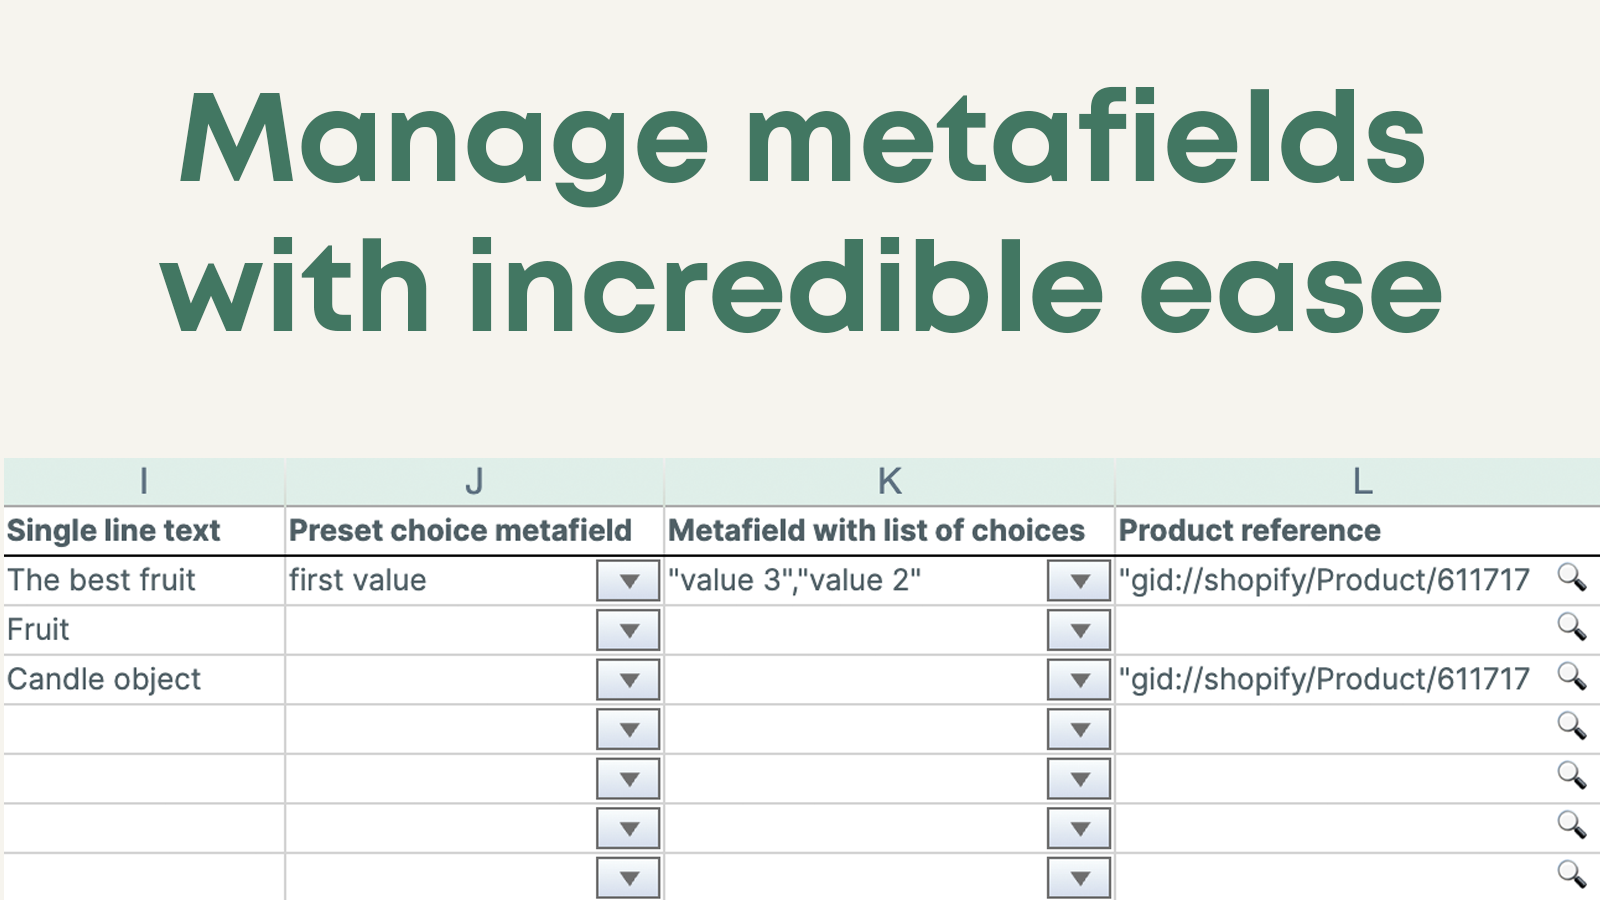Select column J header
The width and height of the screenshot is (1600, 900).
[x=474, y=482]
